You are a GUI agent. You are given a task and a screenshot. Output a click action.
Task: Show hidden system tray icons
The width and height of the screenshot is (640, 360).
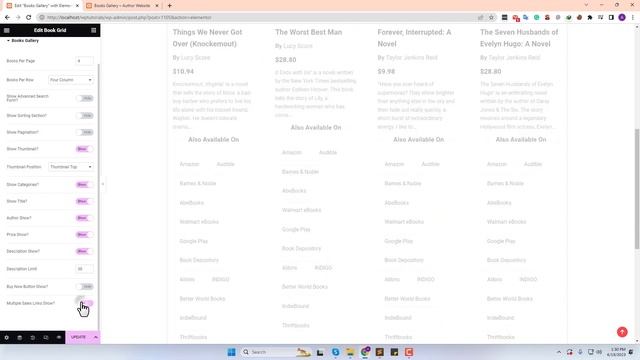click(x=558, y=352)
